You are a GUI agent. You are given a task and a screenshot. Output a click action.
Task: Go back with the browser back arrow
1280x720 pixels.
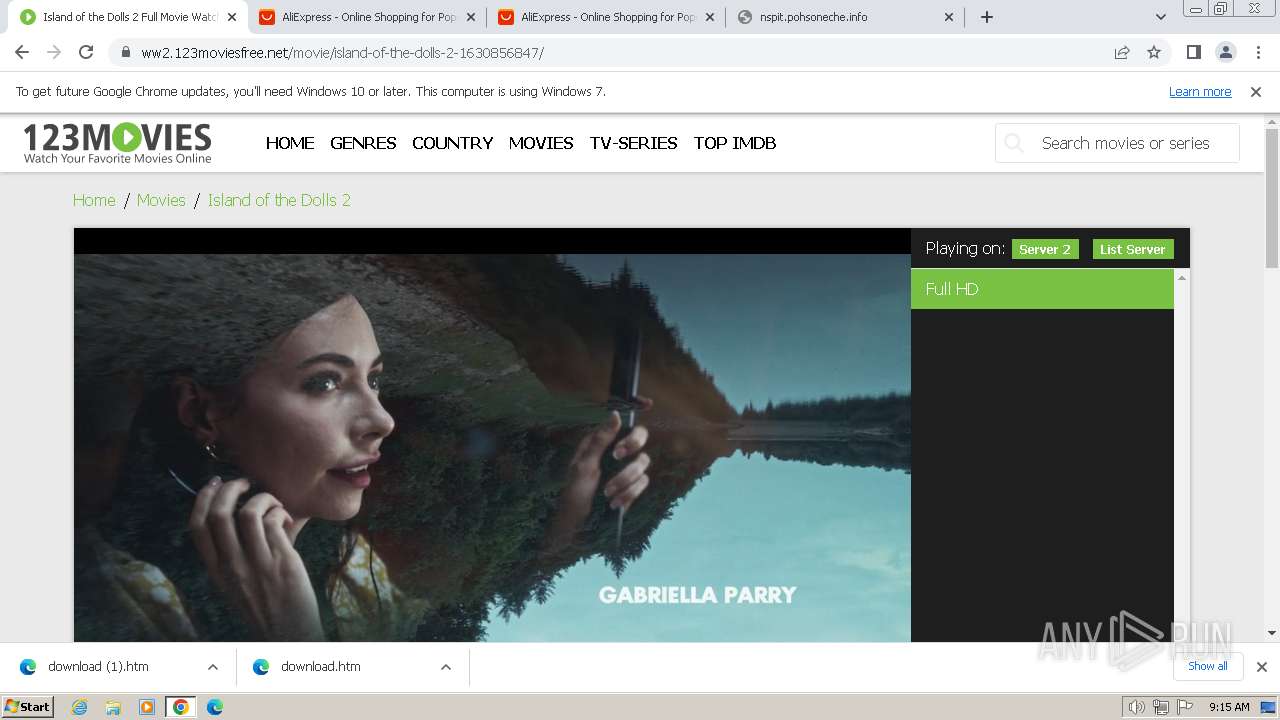click(22, 52)
